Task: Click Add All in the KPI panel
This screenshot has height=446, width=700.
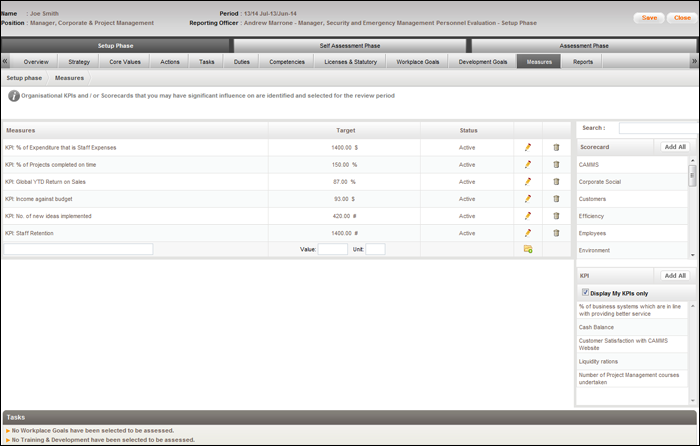Action: 675,275
